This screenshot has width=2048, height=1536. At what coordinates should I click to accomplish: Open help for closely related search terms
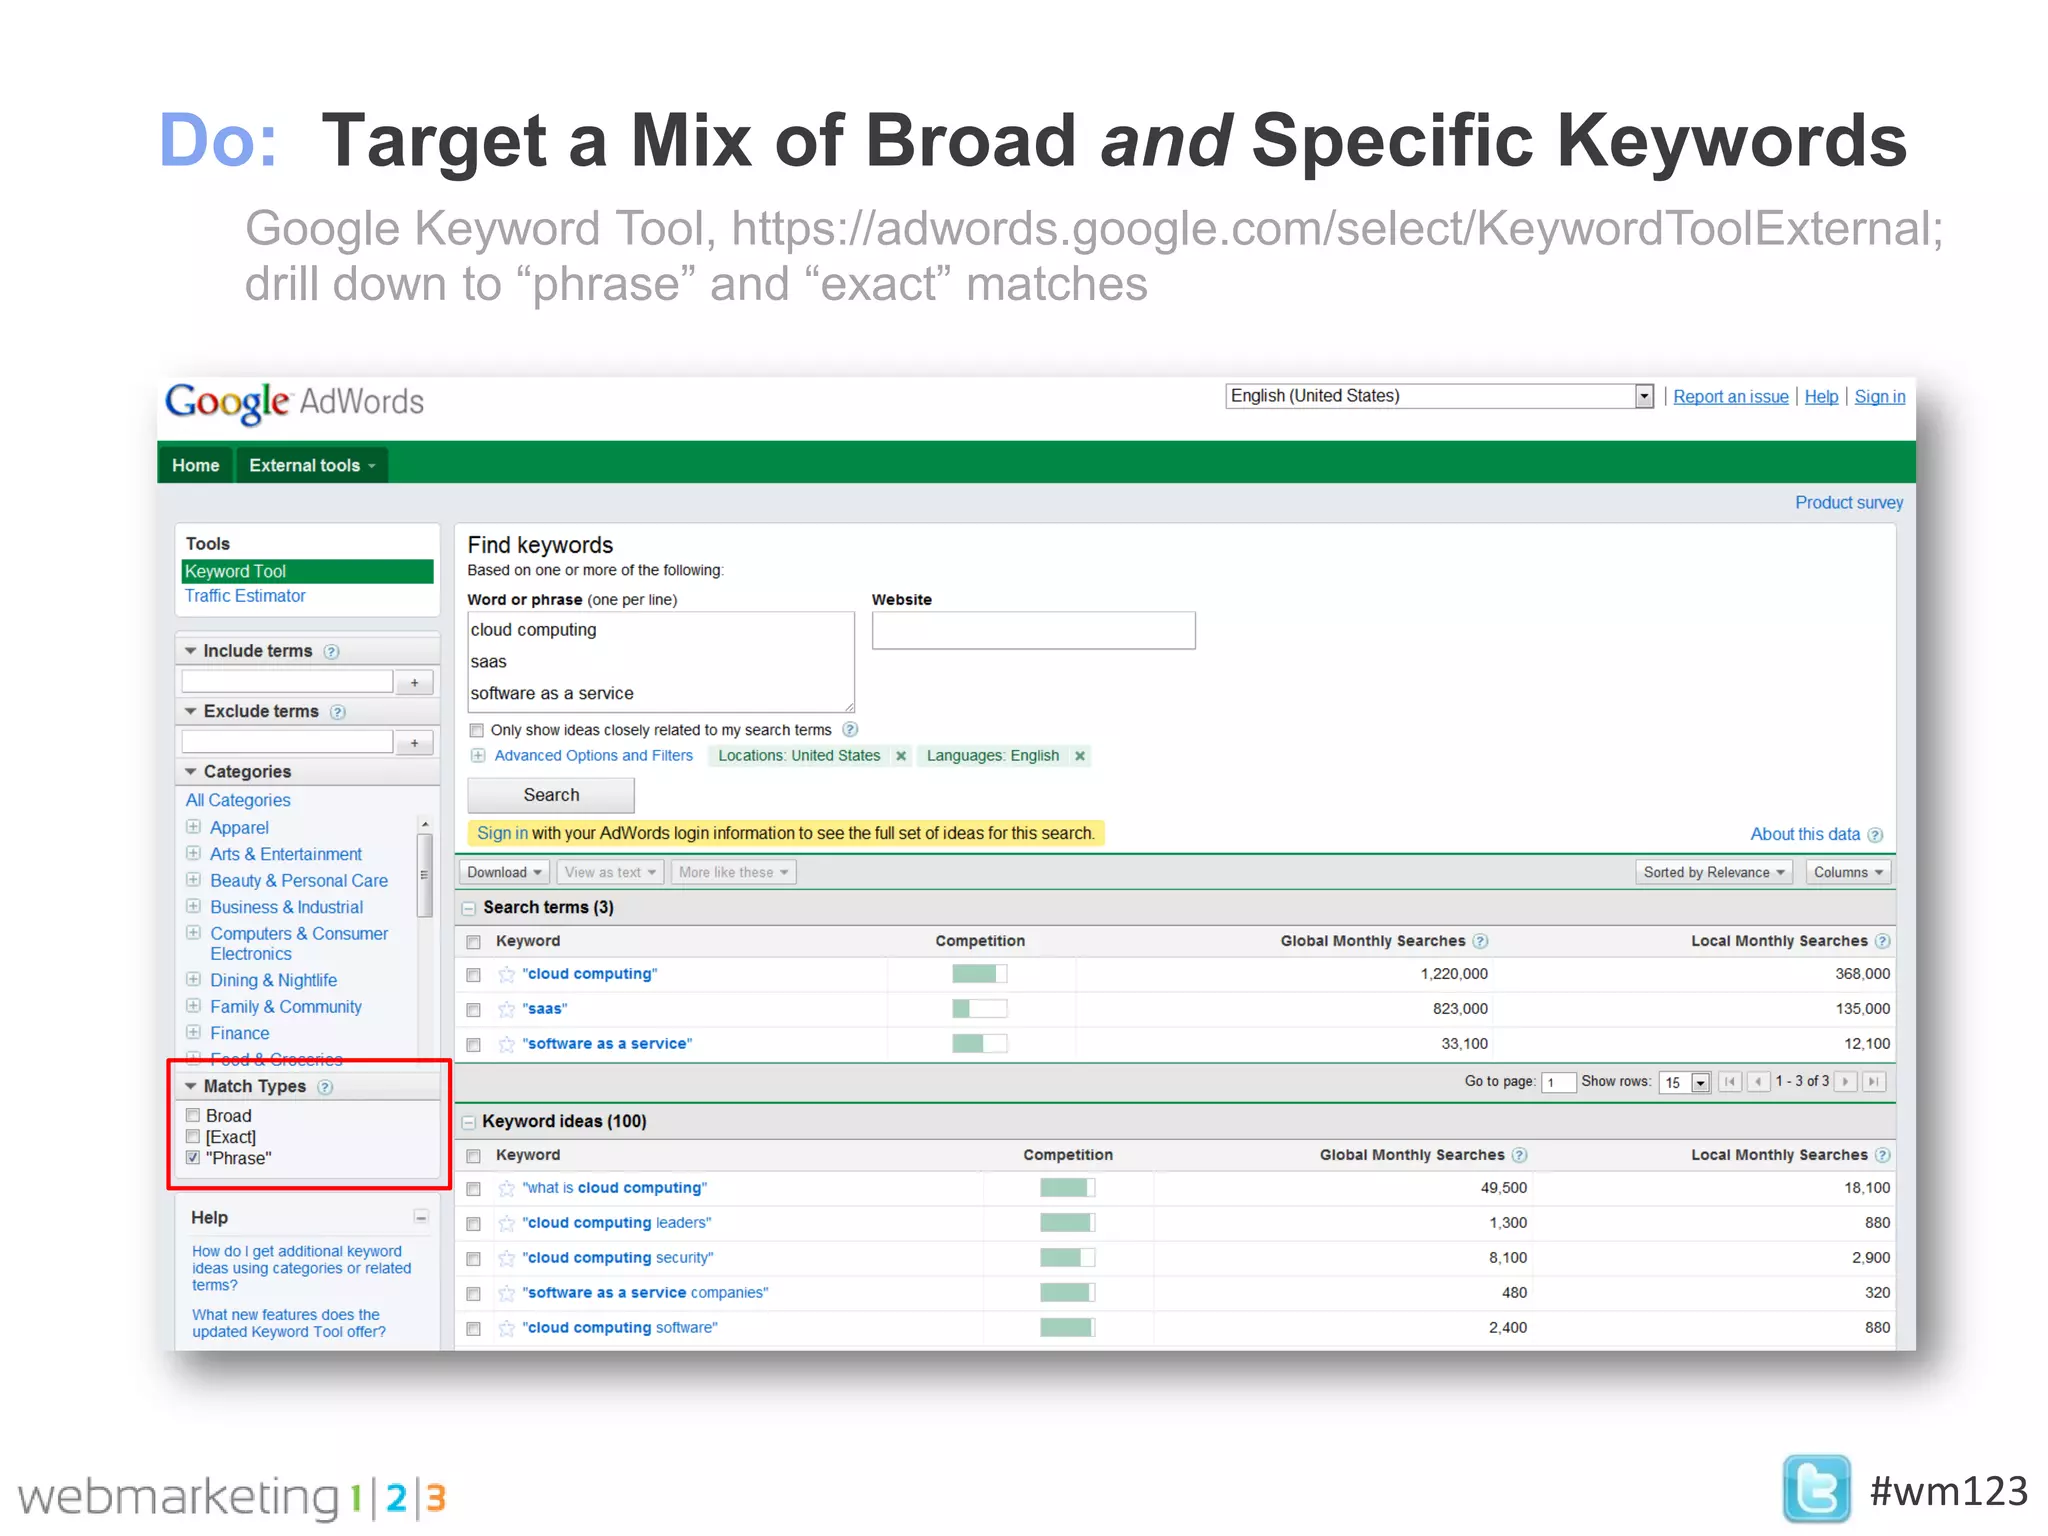click(850, 730)
